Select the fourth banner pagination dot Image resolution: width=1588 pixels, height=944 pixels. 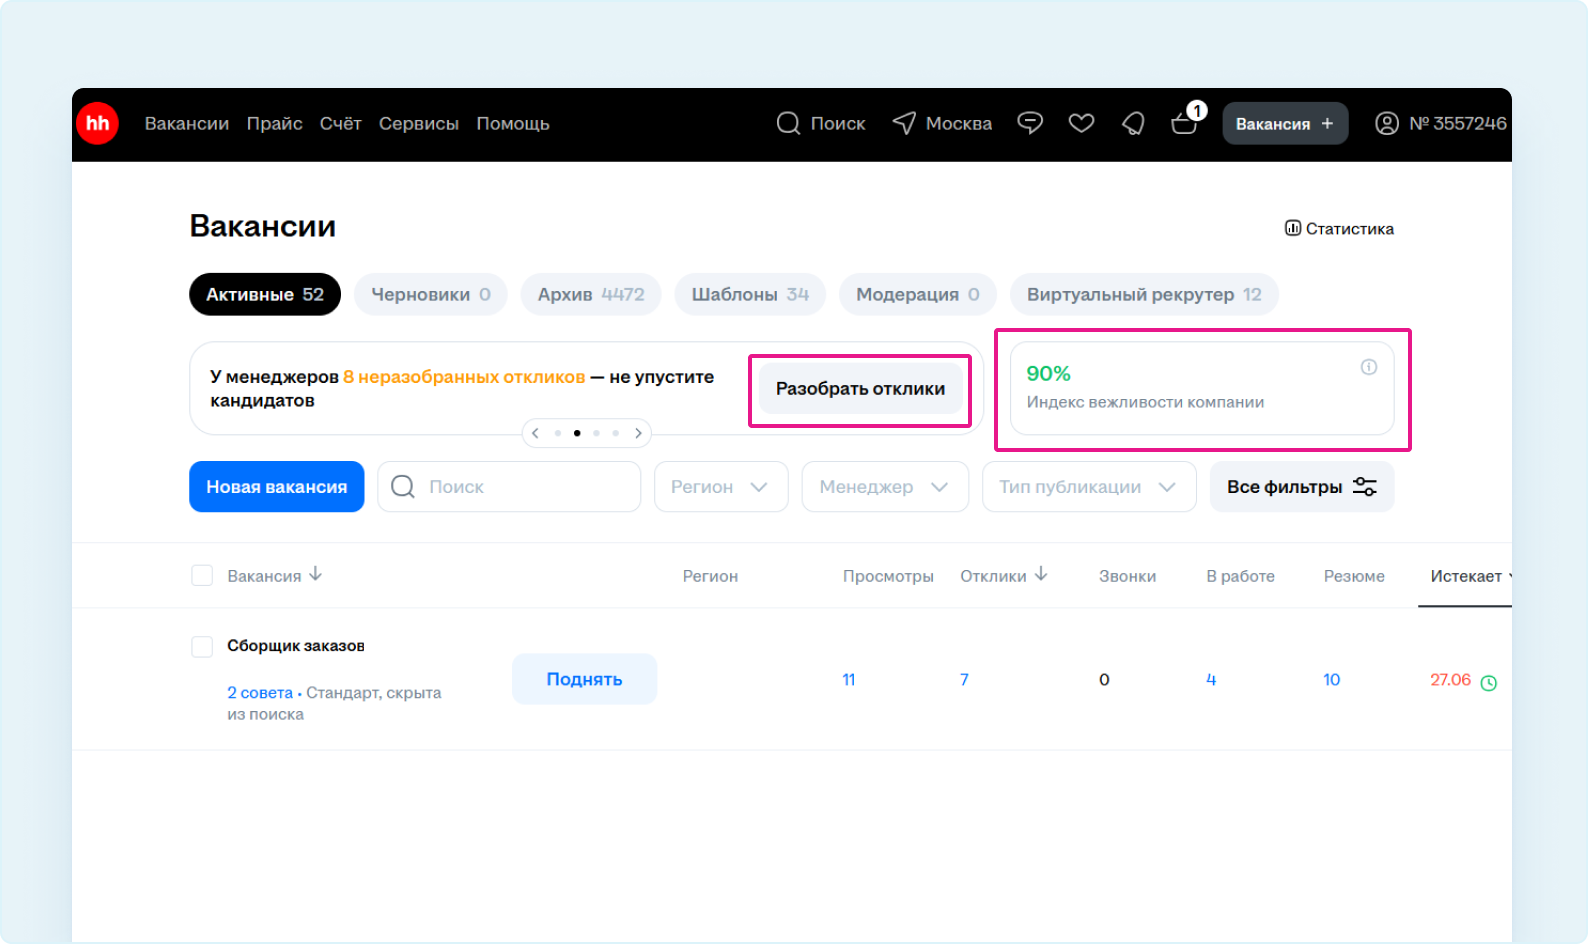pyautogui.click(x=616, y=433)
